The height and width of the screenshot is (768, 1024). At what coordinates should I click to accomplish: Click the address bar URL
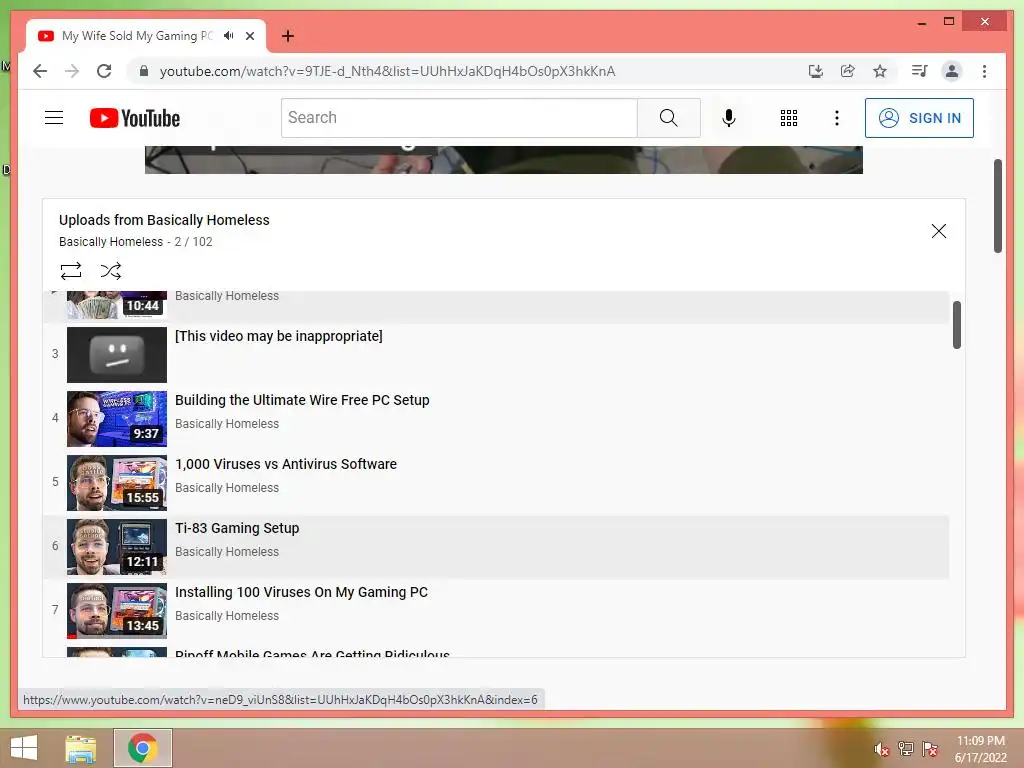pyautogui.click(x=387, y=71)
